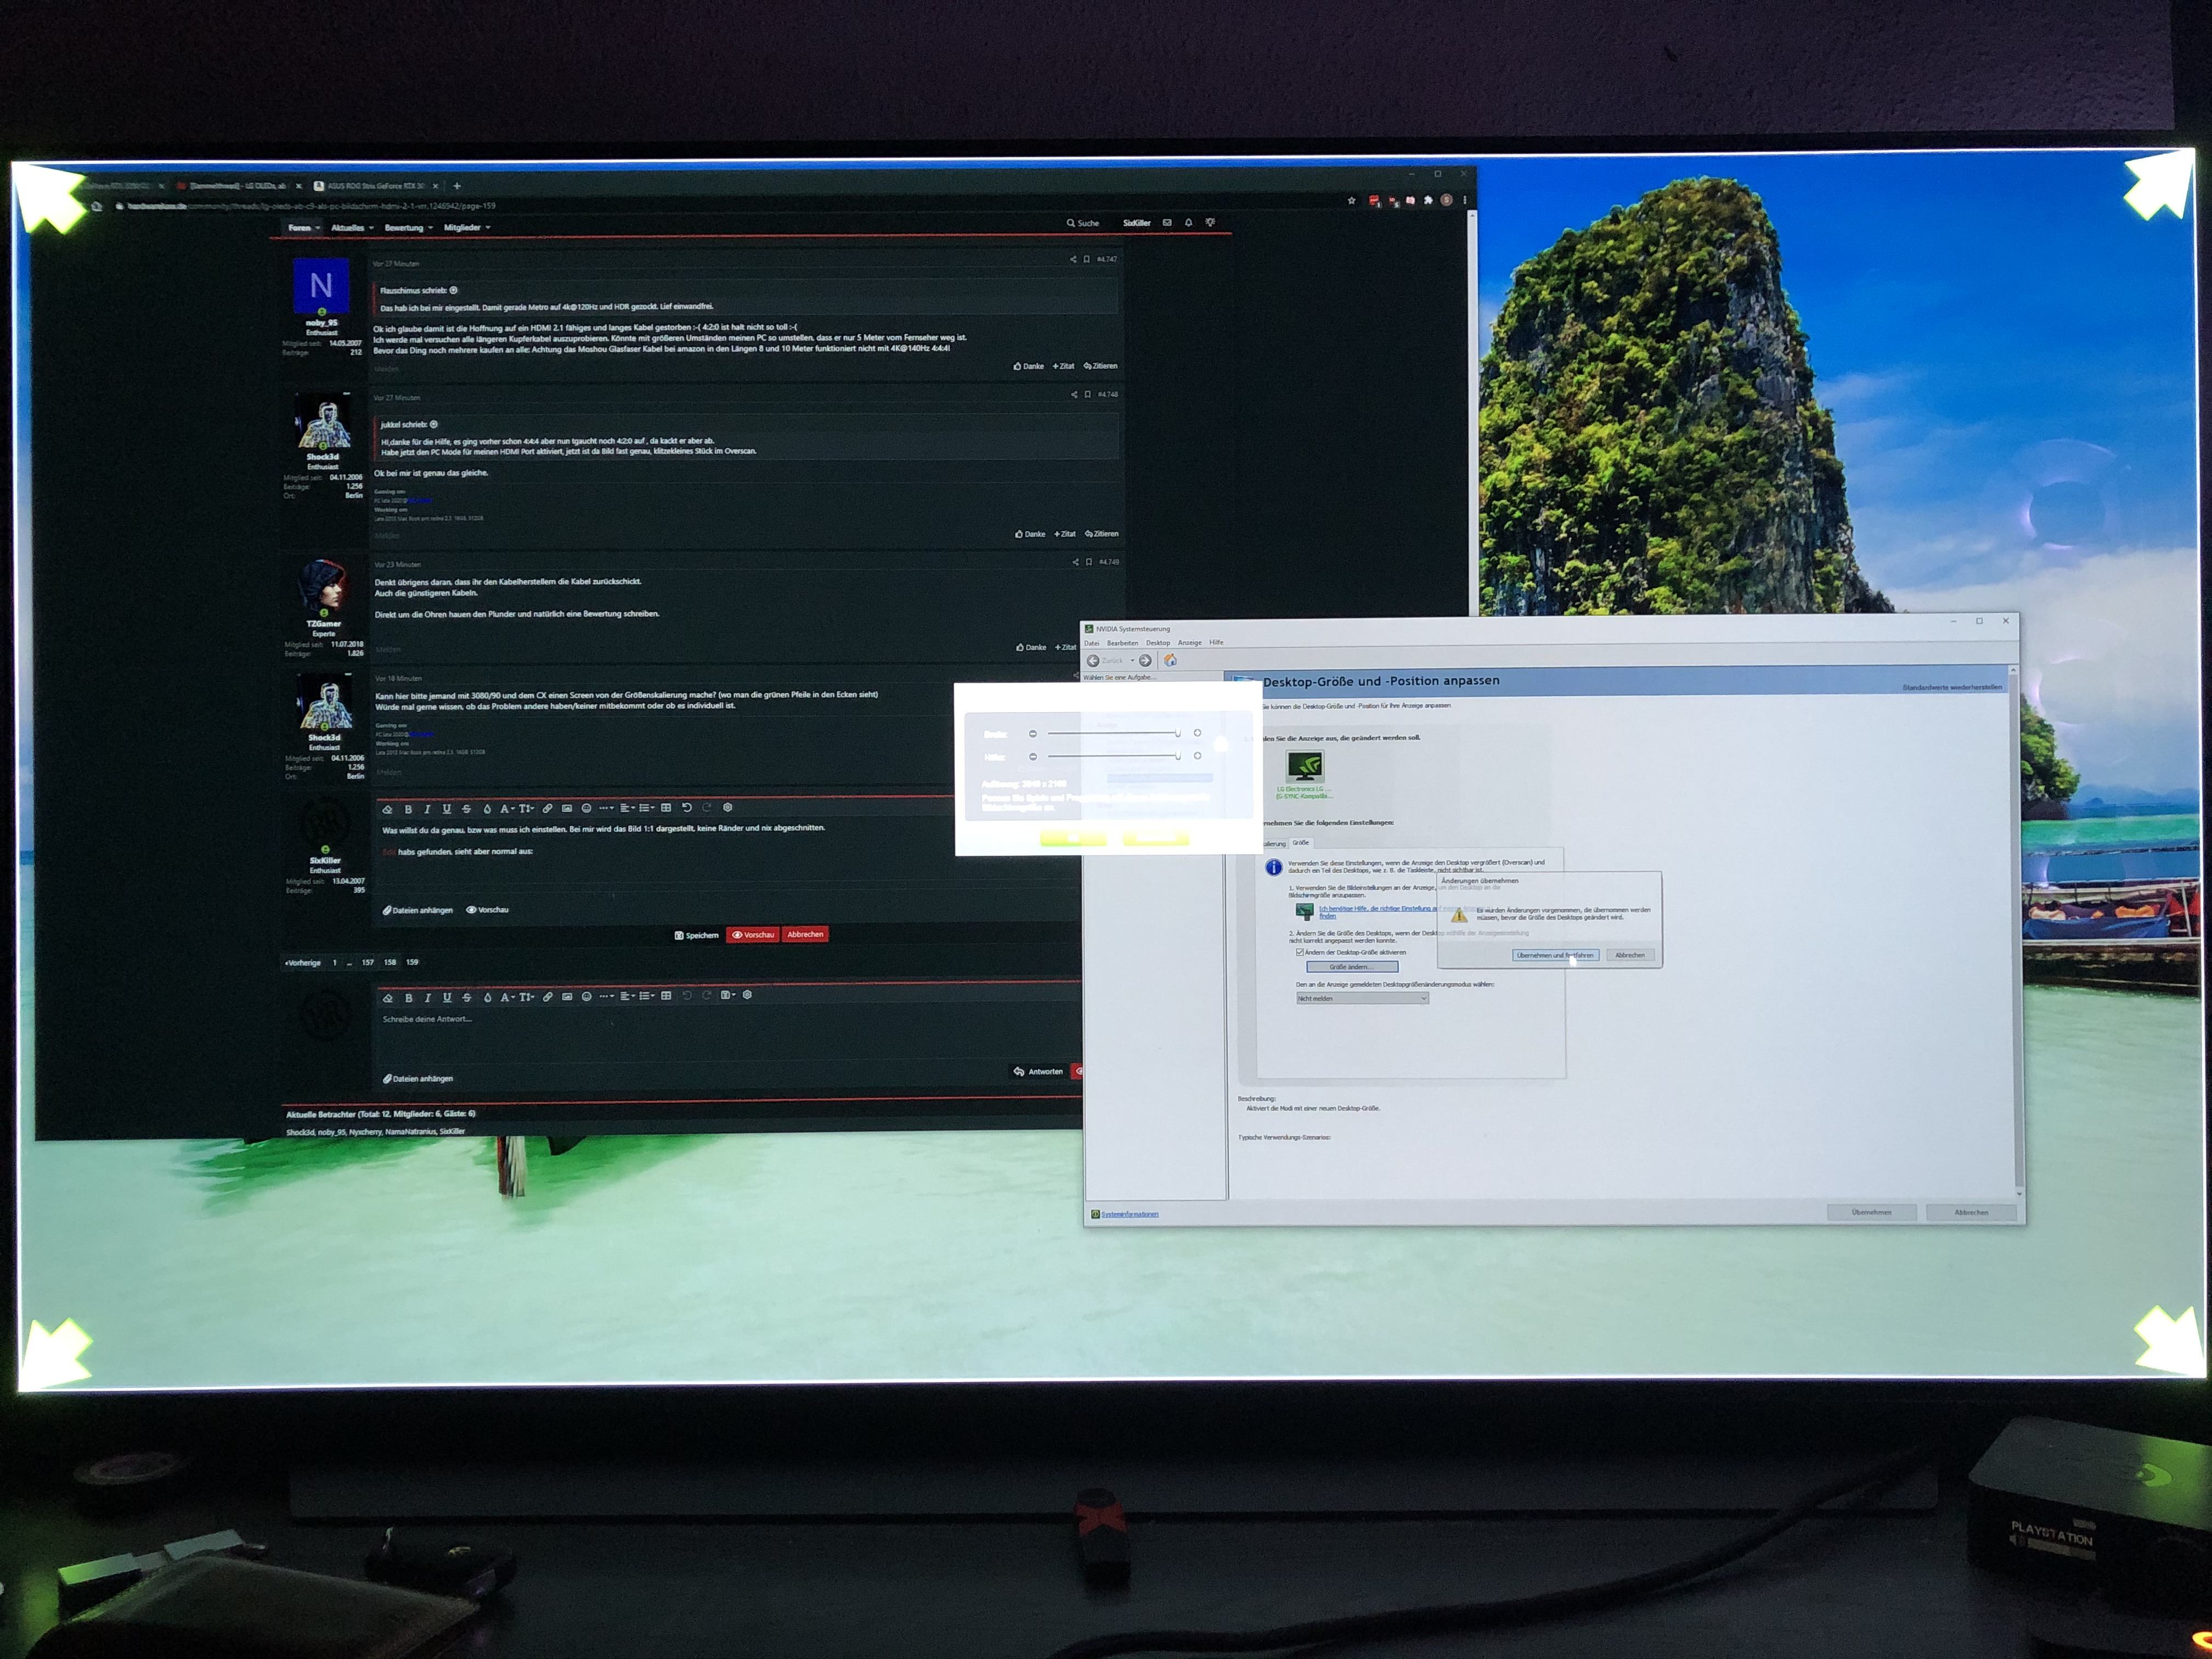Click red Abbrechen button below post editor
This screenshot has width=2212, height=1659.
805,935
